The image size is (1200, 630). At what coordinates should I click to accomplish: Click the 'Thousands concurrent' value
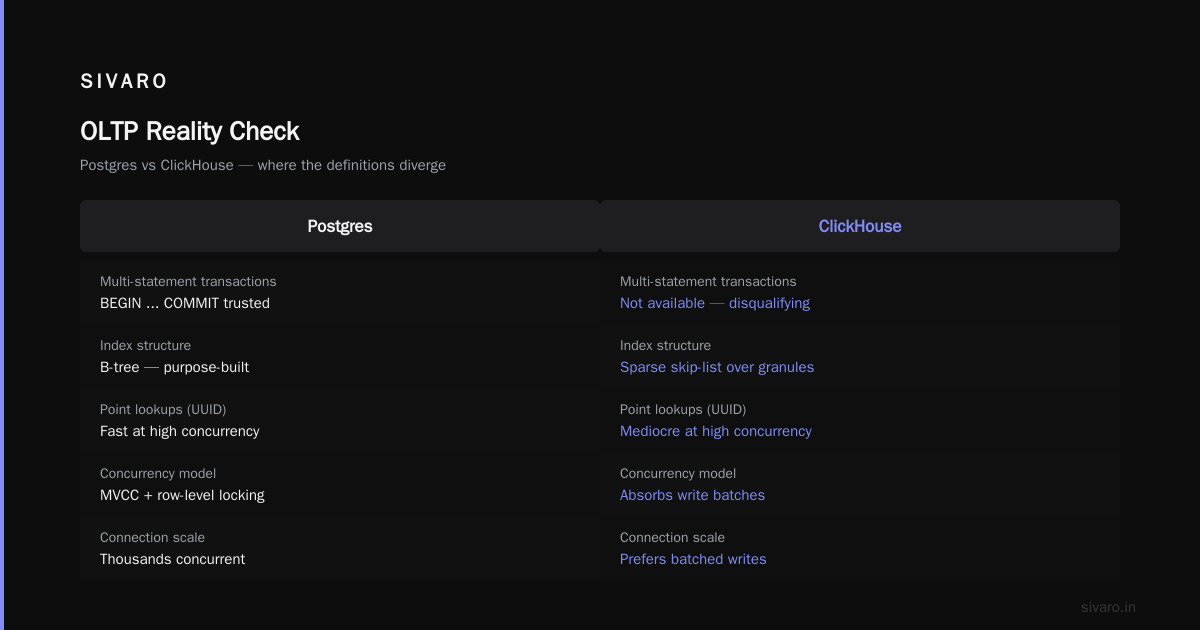172,559
